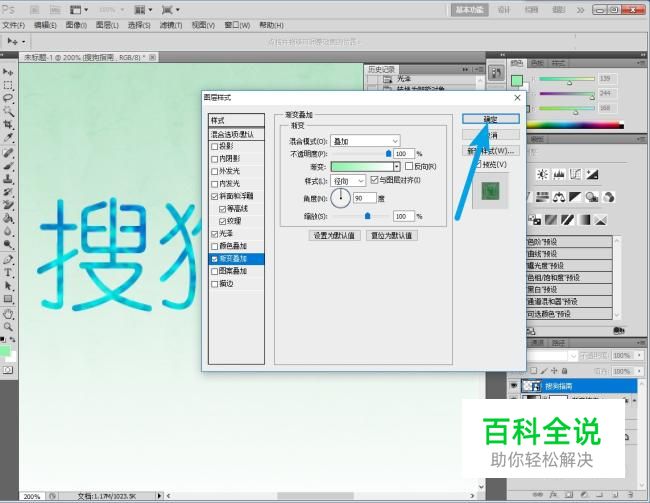The height and width of the screenshot is (503, 650).
Task: Enable the 内发光 (Inner Glow) checkbox
Action: click(x=215, y=184)
